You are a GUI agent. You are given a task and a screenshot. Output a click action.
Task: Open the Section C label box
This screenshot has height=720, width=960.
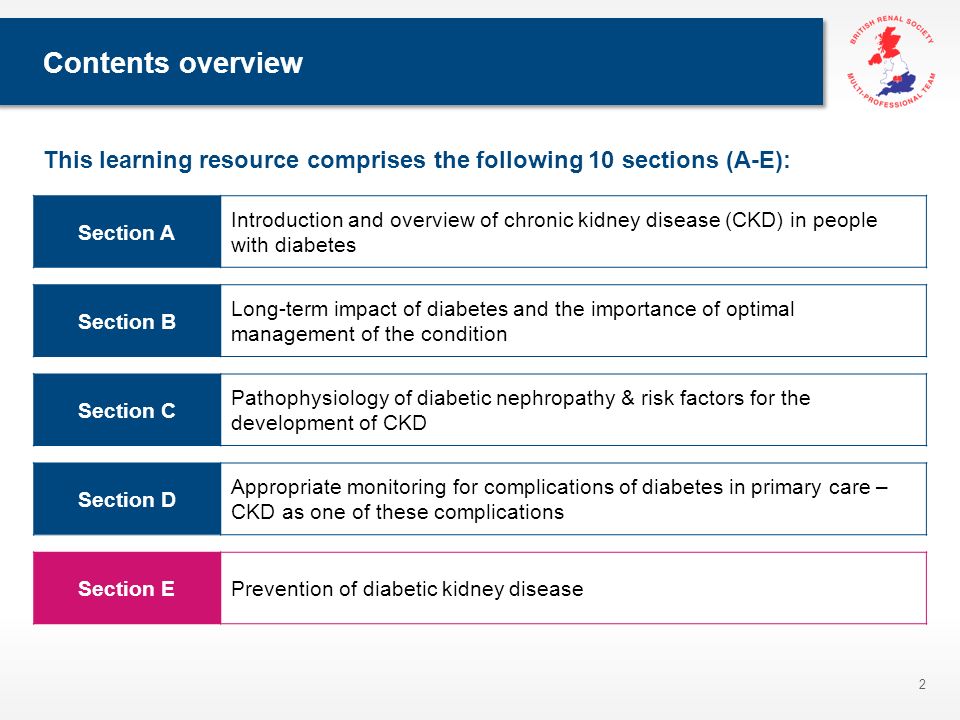tap(127, 410)
